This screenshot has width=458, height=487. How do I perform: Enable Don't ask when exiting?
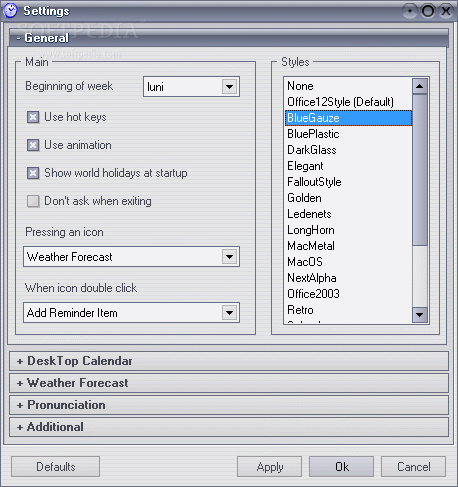pos(33,201)
